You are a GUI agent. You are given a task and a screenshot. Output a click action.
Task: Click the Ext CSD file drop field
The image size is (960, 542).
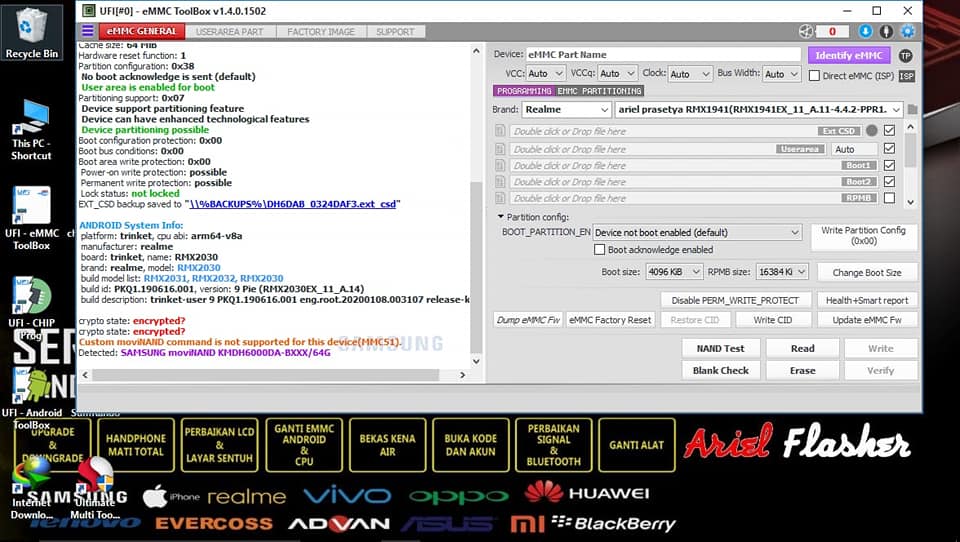pyautogui.click(x=686, y=130)
